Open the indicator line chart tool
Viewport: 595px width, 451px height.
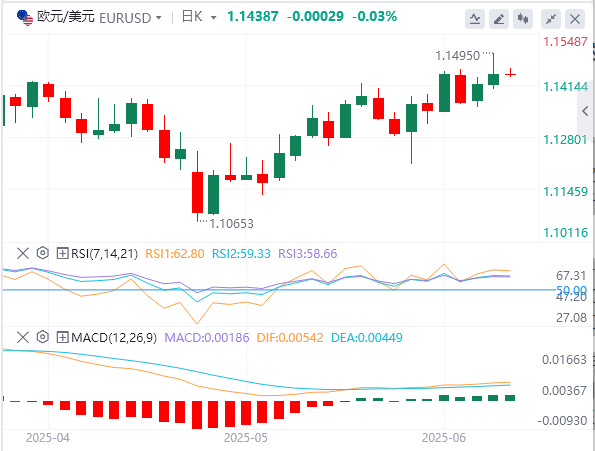coord(475,19)
